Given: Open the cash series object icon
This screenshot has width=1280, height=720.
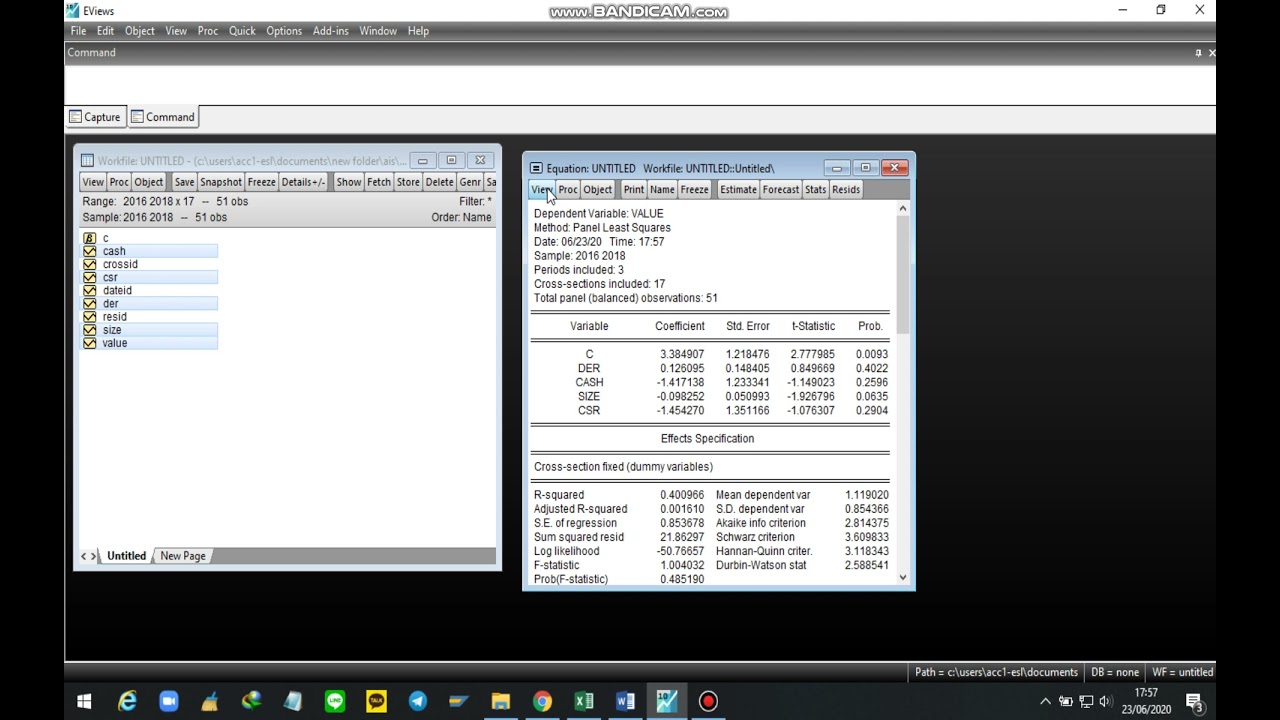Looking at the screenshot, I should click(90, 251).
